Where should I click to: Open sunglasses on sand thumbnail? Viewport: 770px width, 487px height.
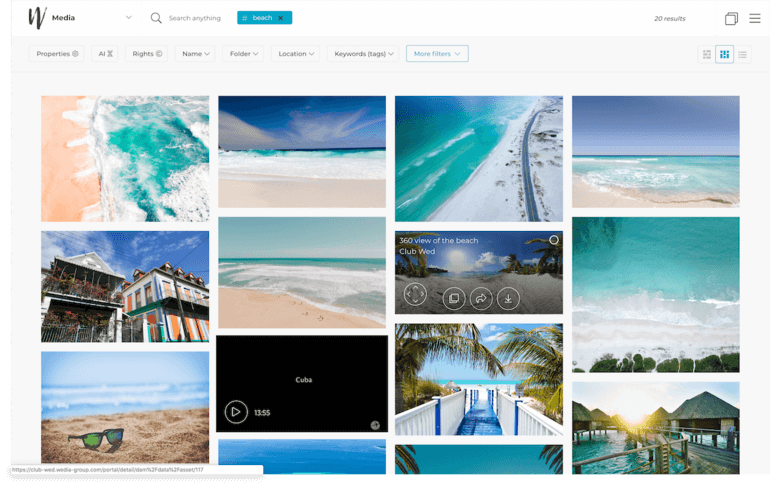coord(125,407)
